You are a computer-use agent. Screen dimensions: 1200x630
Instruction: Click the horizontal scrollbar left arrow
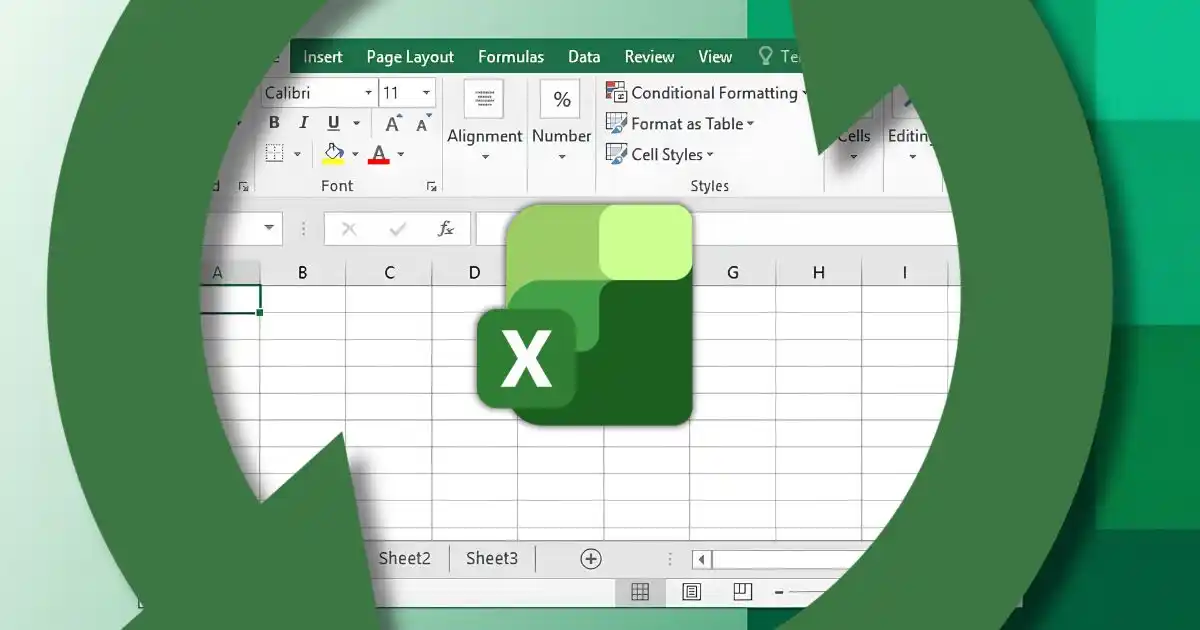702,559
